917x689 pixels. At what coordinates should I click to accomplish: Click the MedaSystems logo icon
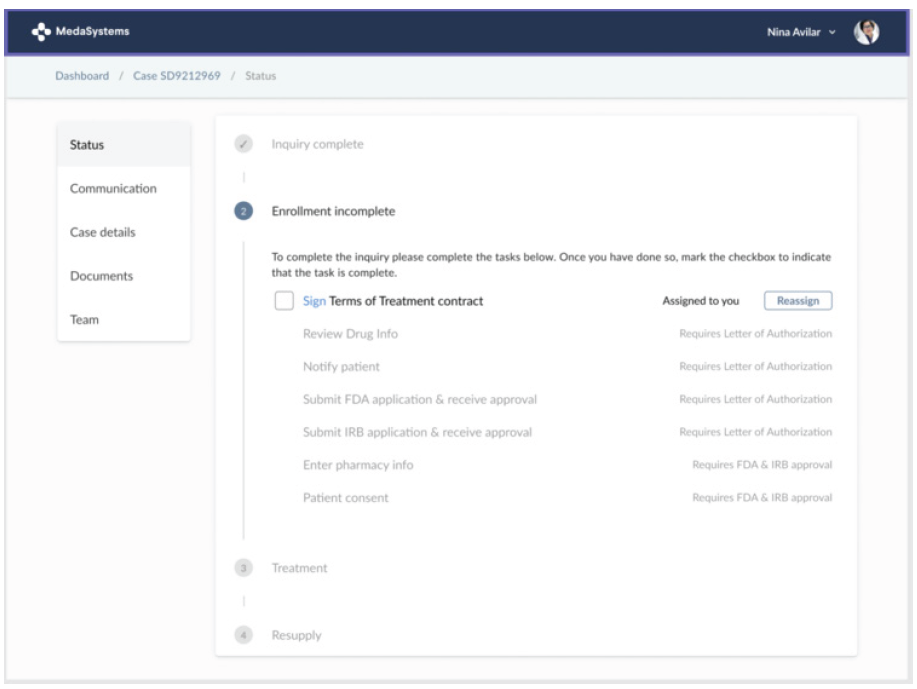[40, 33]
